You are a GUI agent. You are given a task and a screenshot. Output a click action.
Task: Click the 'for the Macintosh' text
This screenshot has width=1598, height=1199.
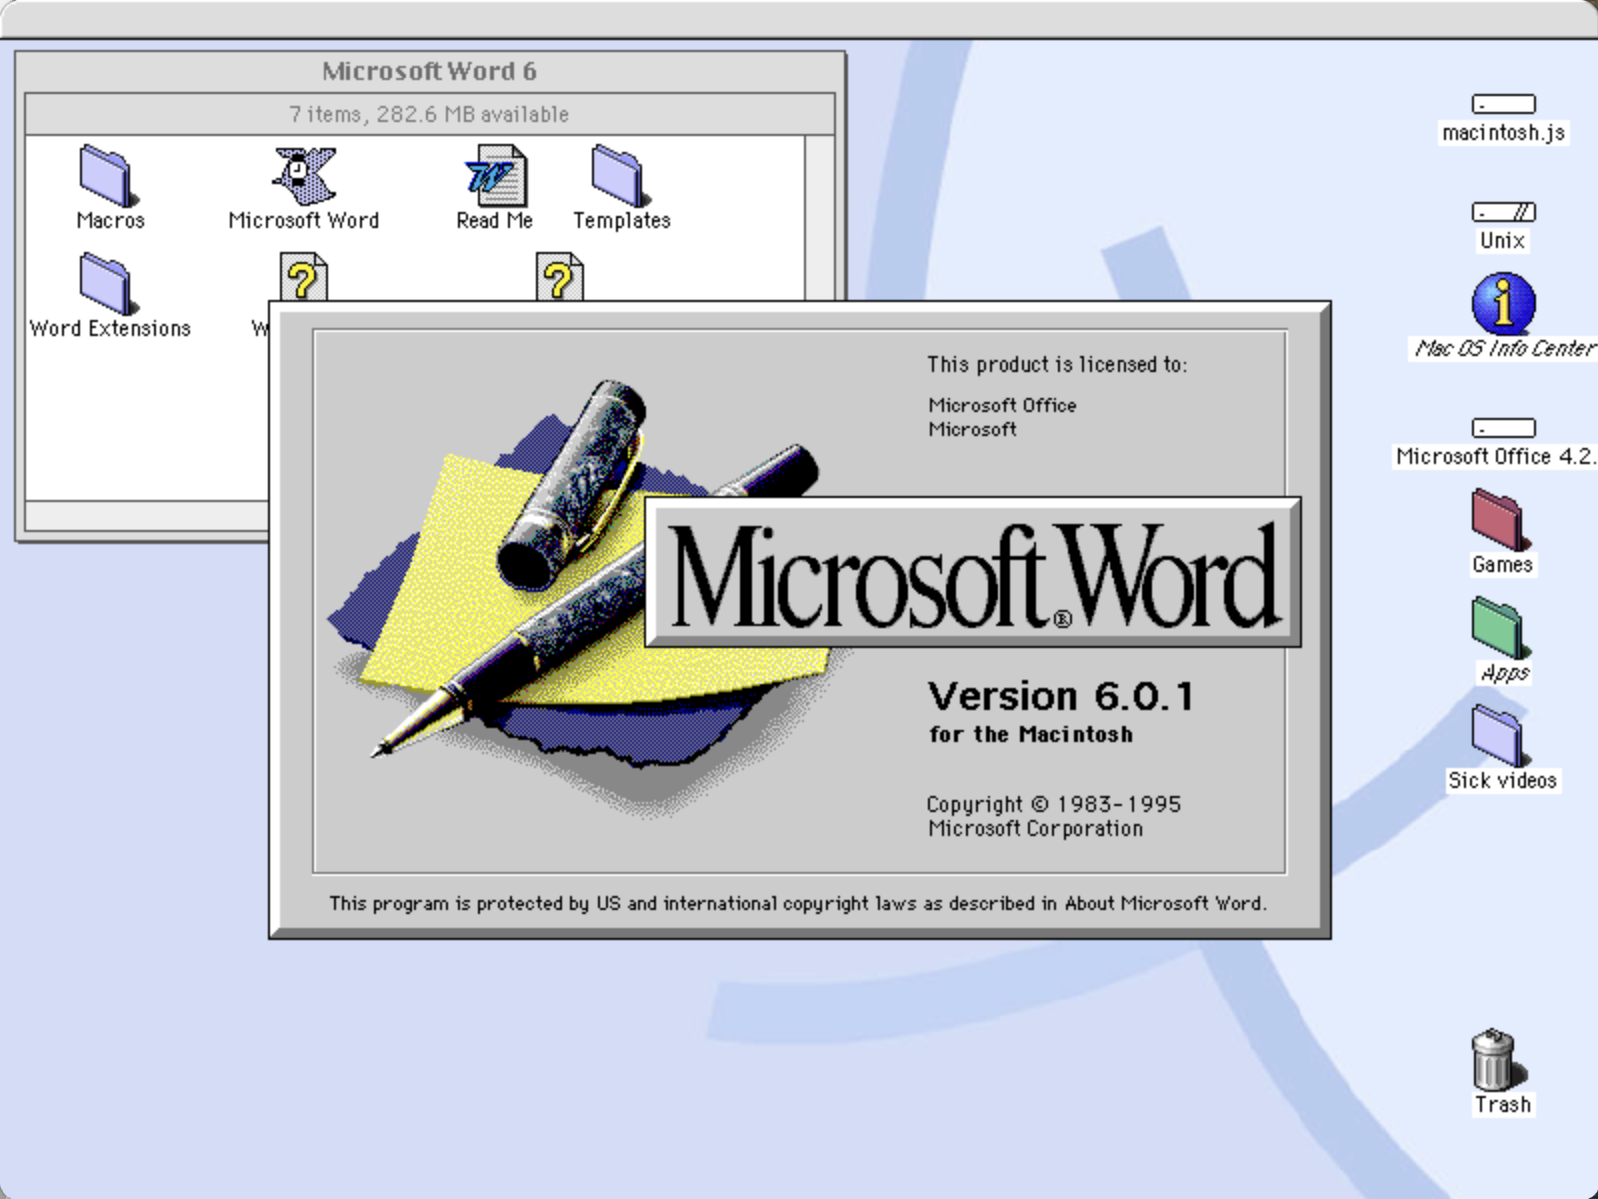pos(1031,734)
